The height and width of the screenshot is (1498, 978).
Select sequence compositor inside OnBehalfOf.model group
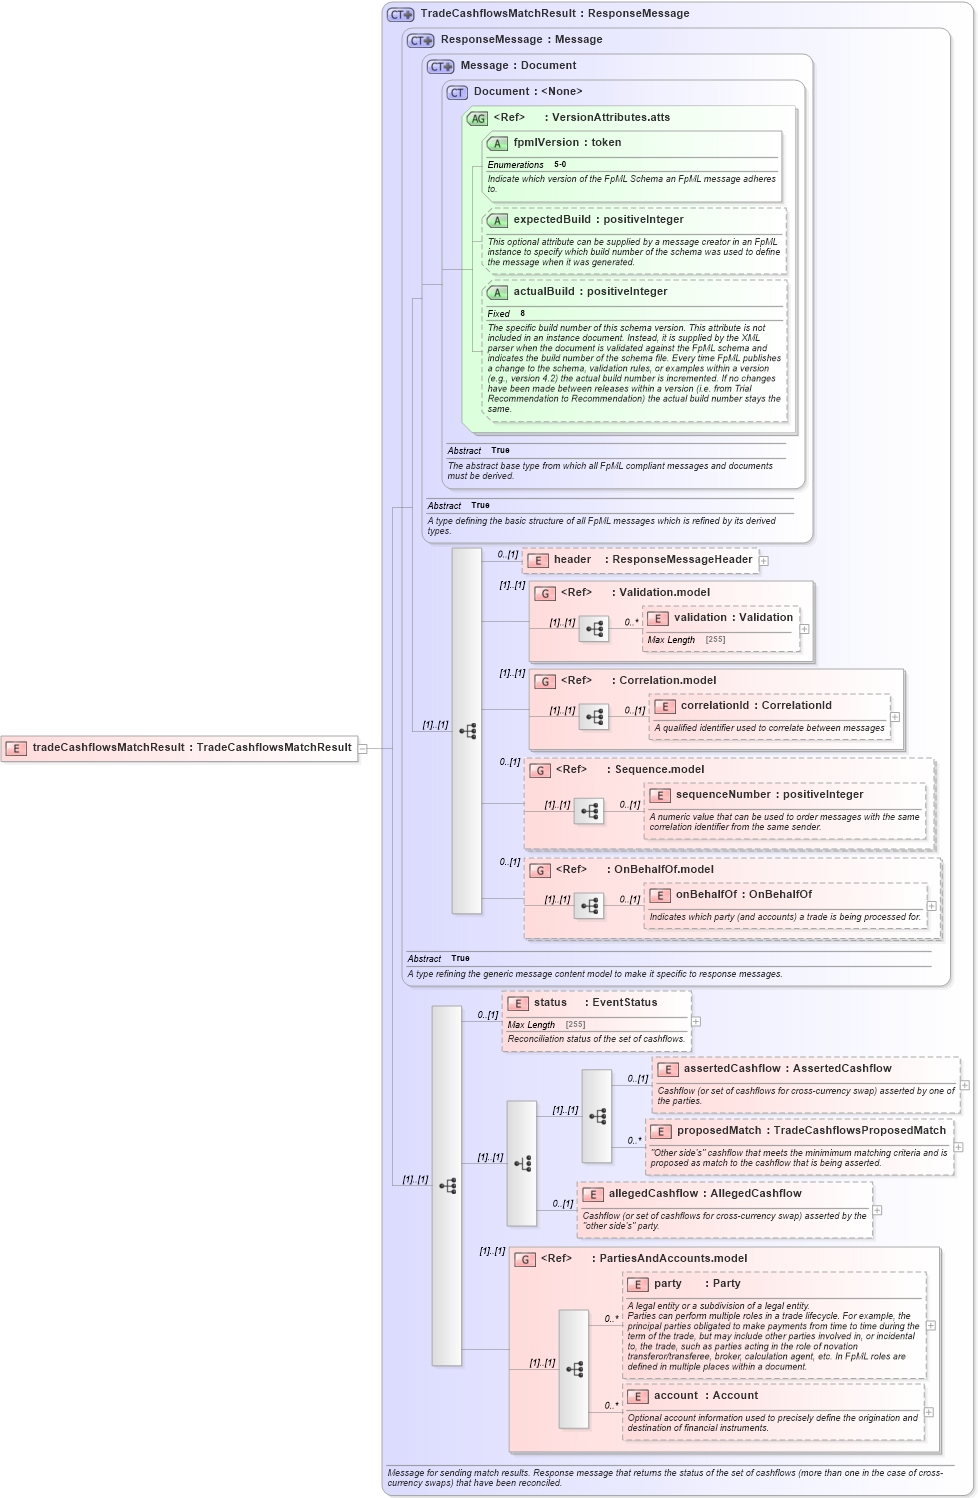[x=589, y=906]
